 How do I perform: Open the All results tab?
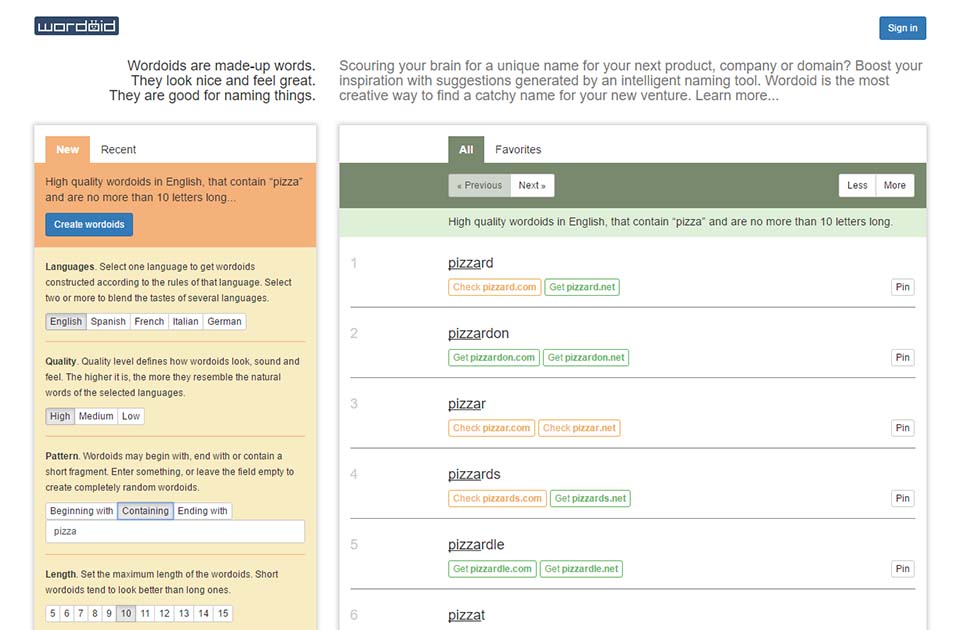[466, 149]
